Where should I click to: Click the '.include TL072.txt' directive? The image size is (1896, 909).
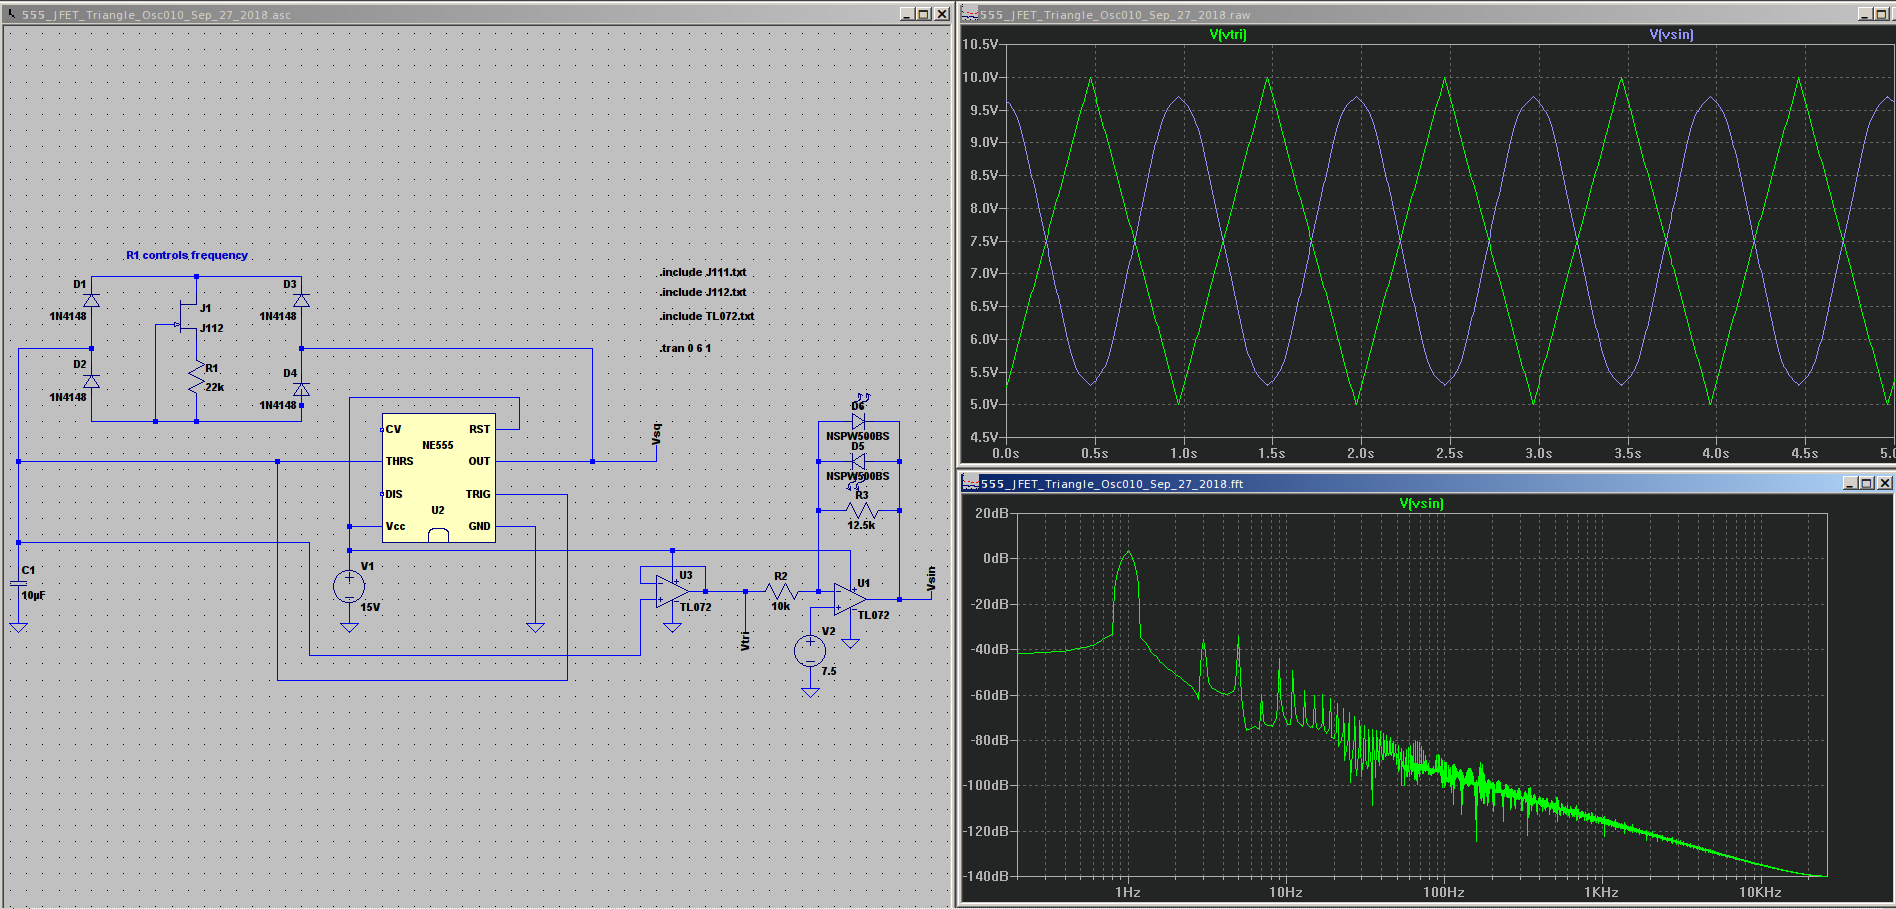706,316
